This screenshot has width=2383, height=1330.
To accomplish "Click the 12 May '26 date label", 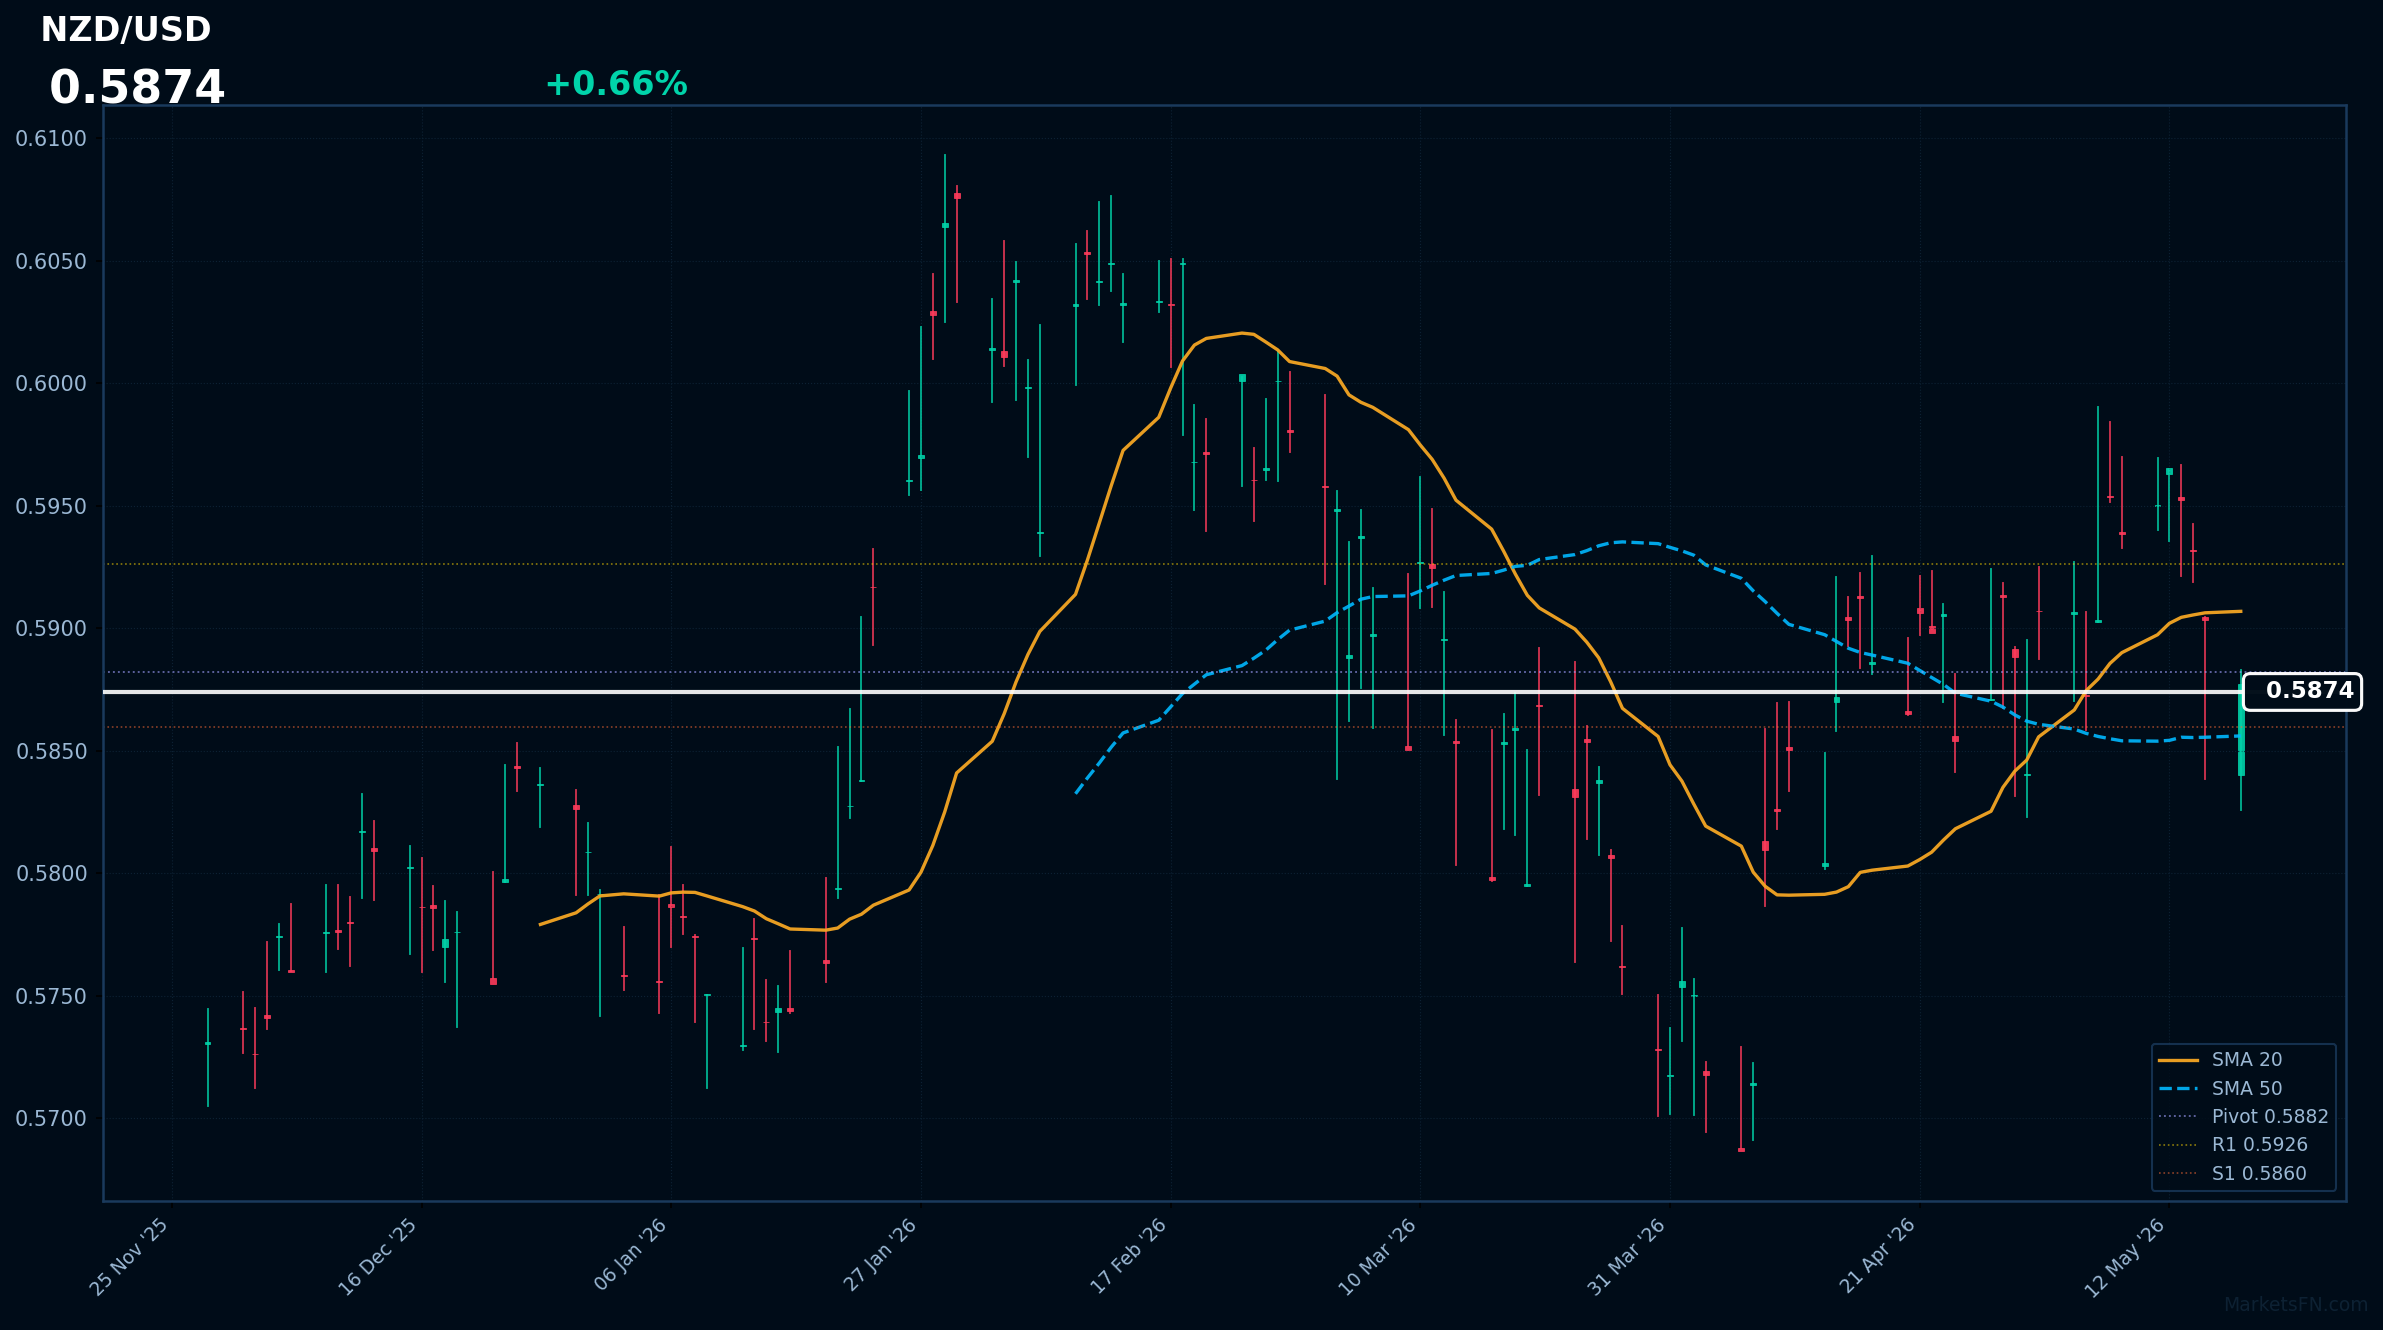I will point(2125,1258).
